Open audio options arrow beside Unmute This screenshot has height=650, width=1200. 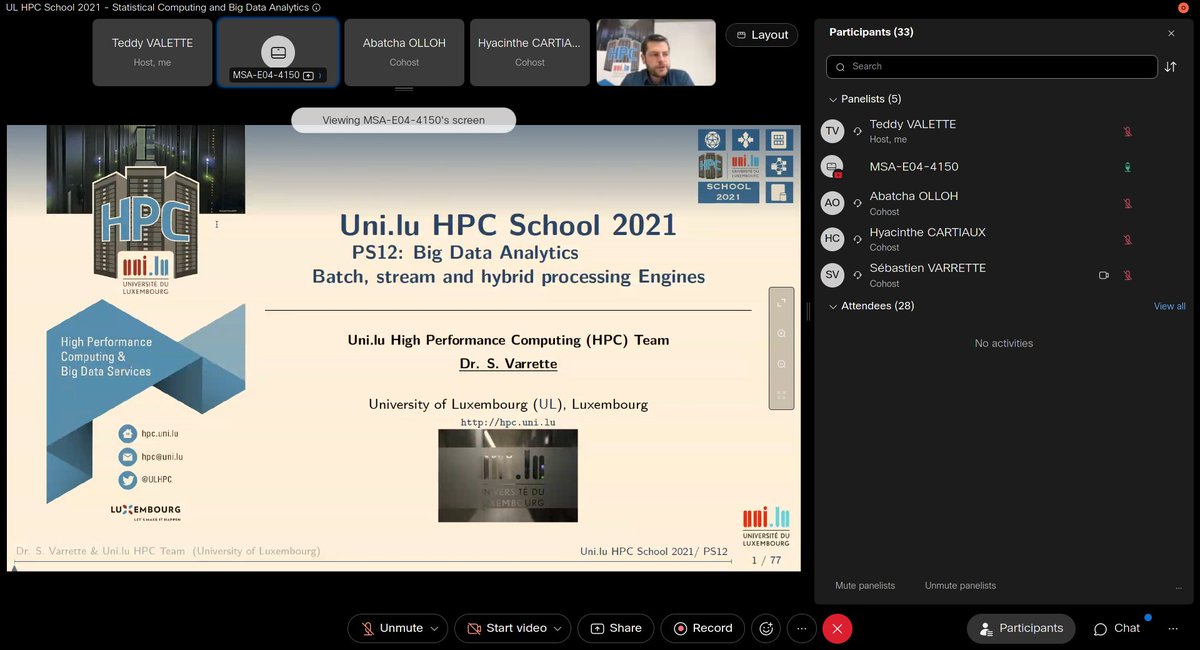(435, 628)
